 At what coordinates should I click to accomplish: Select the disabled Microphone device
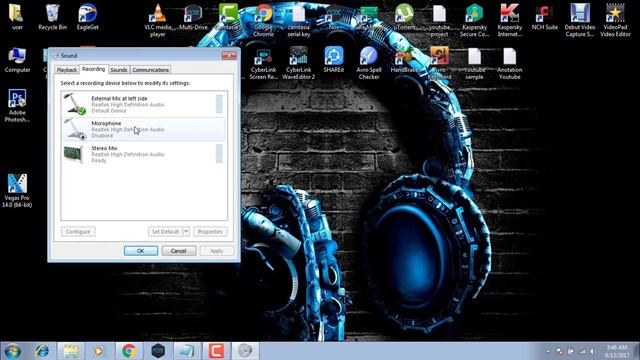[x=143, y=129]
